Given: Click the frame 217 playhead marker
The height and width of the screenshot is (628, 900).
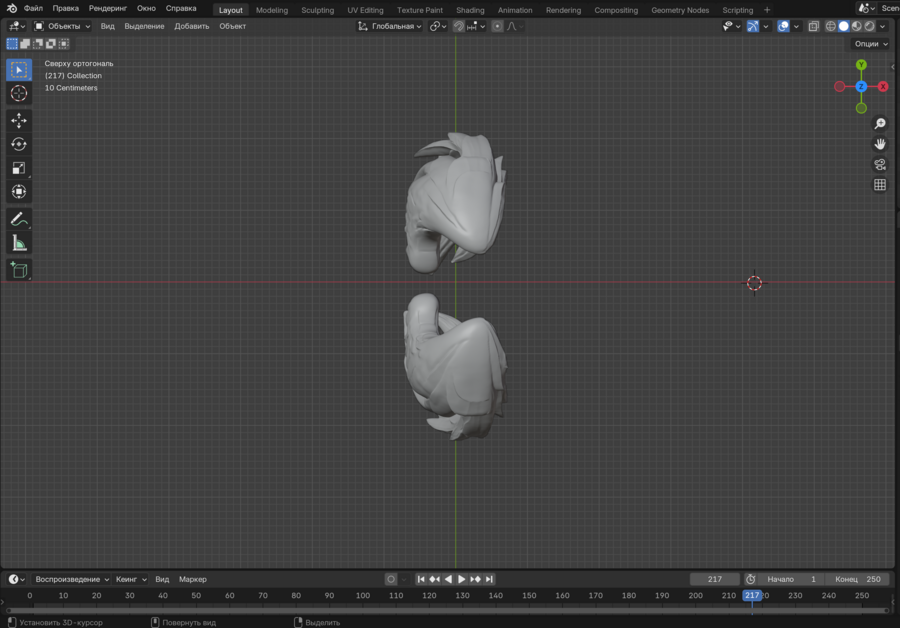Looking at the screenshot, I should (x=752, y=595).
